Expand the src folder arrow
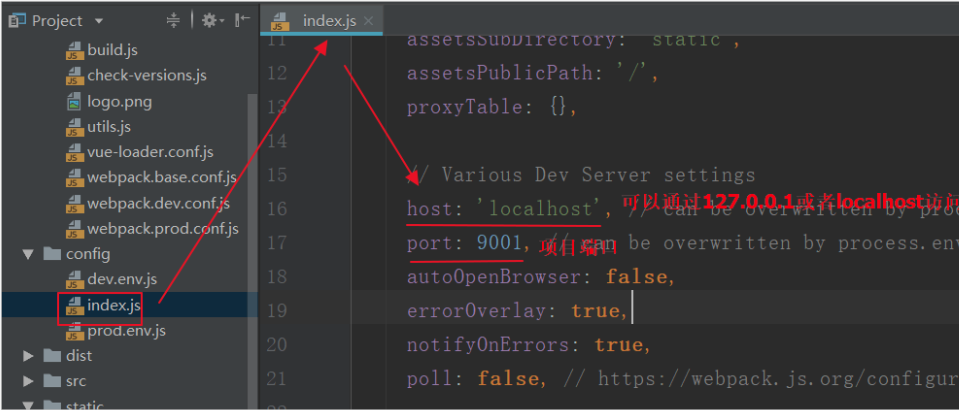Viewport: 959px width, 410px height. click(x=28, y=381)
